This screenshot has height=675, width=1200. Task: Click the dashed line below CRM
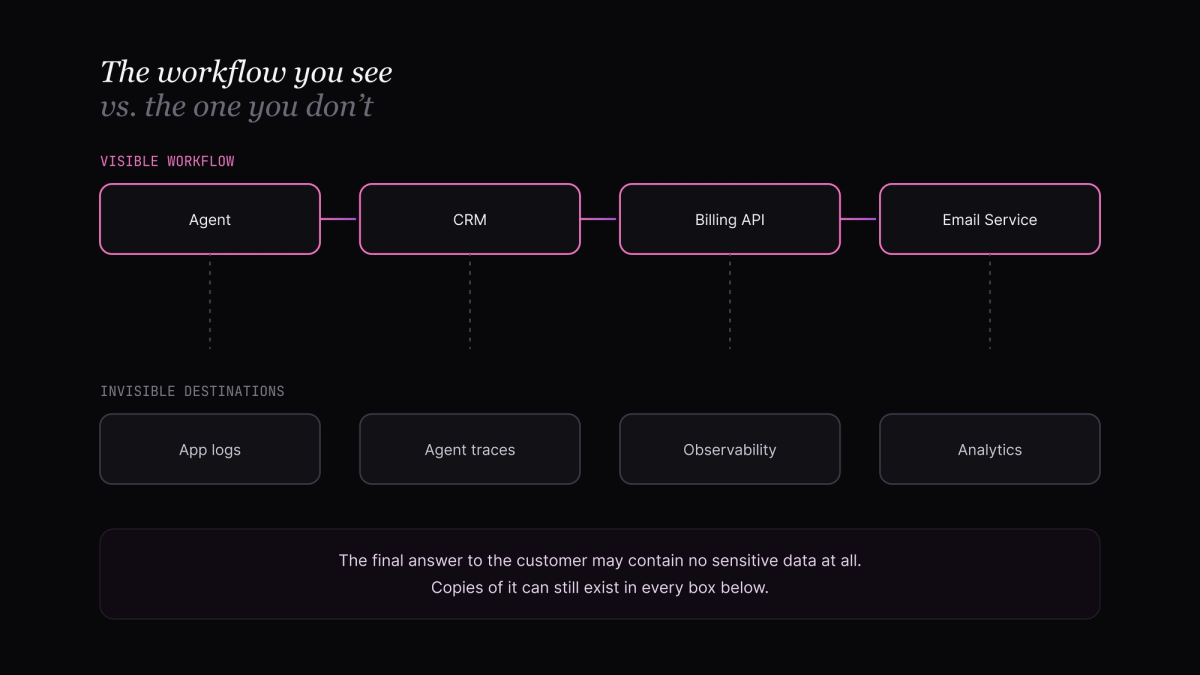470,305
